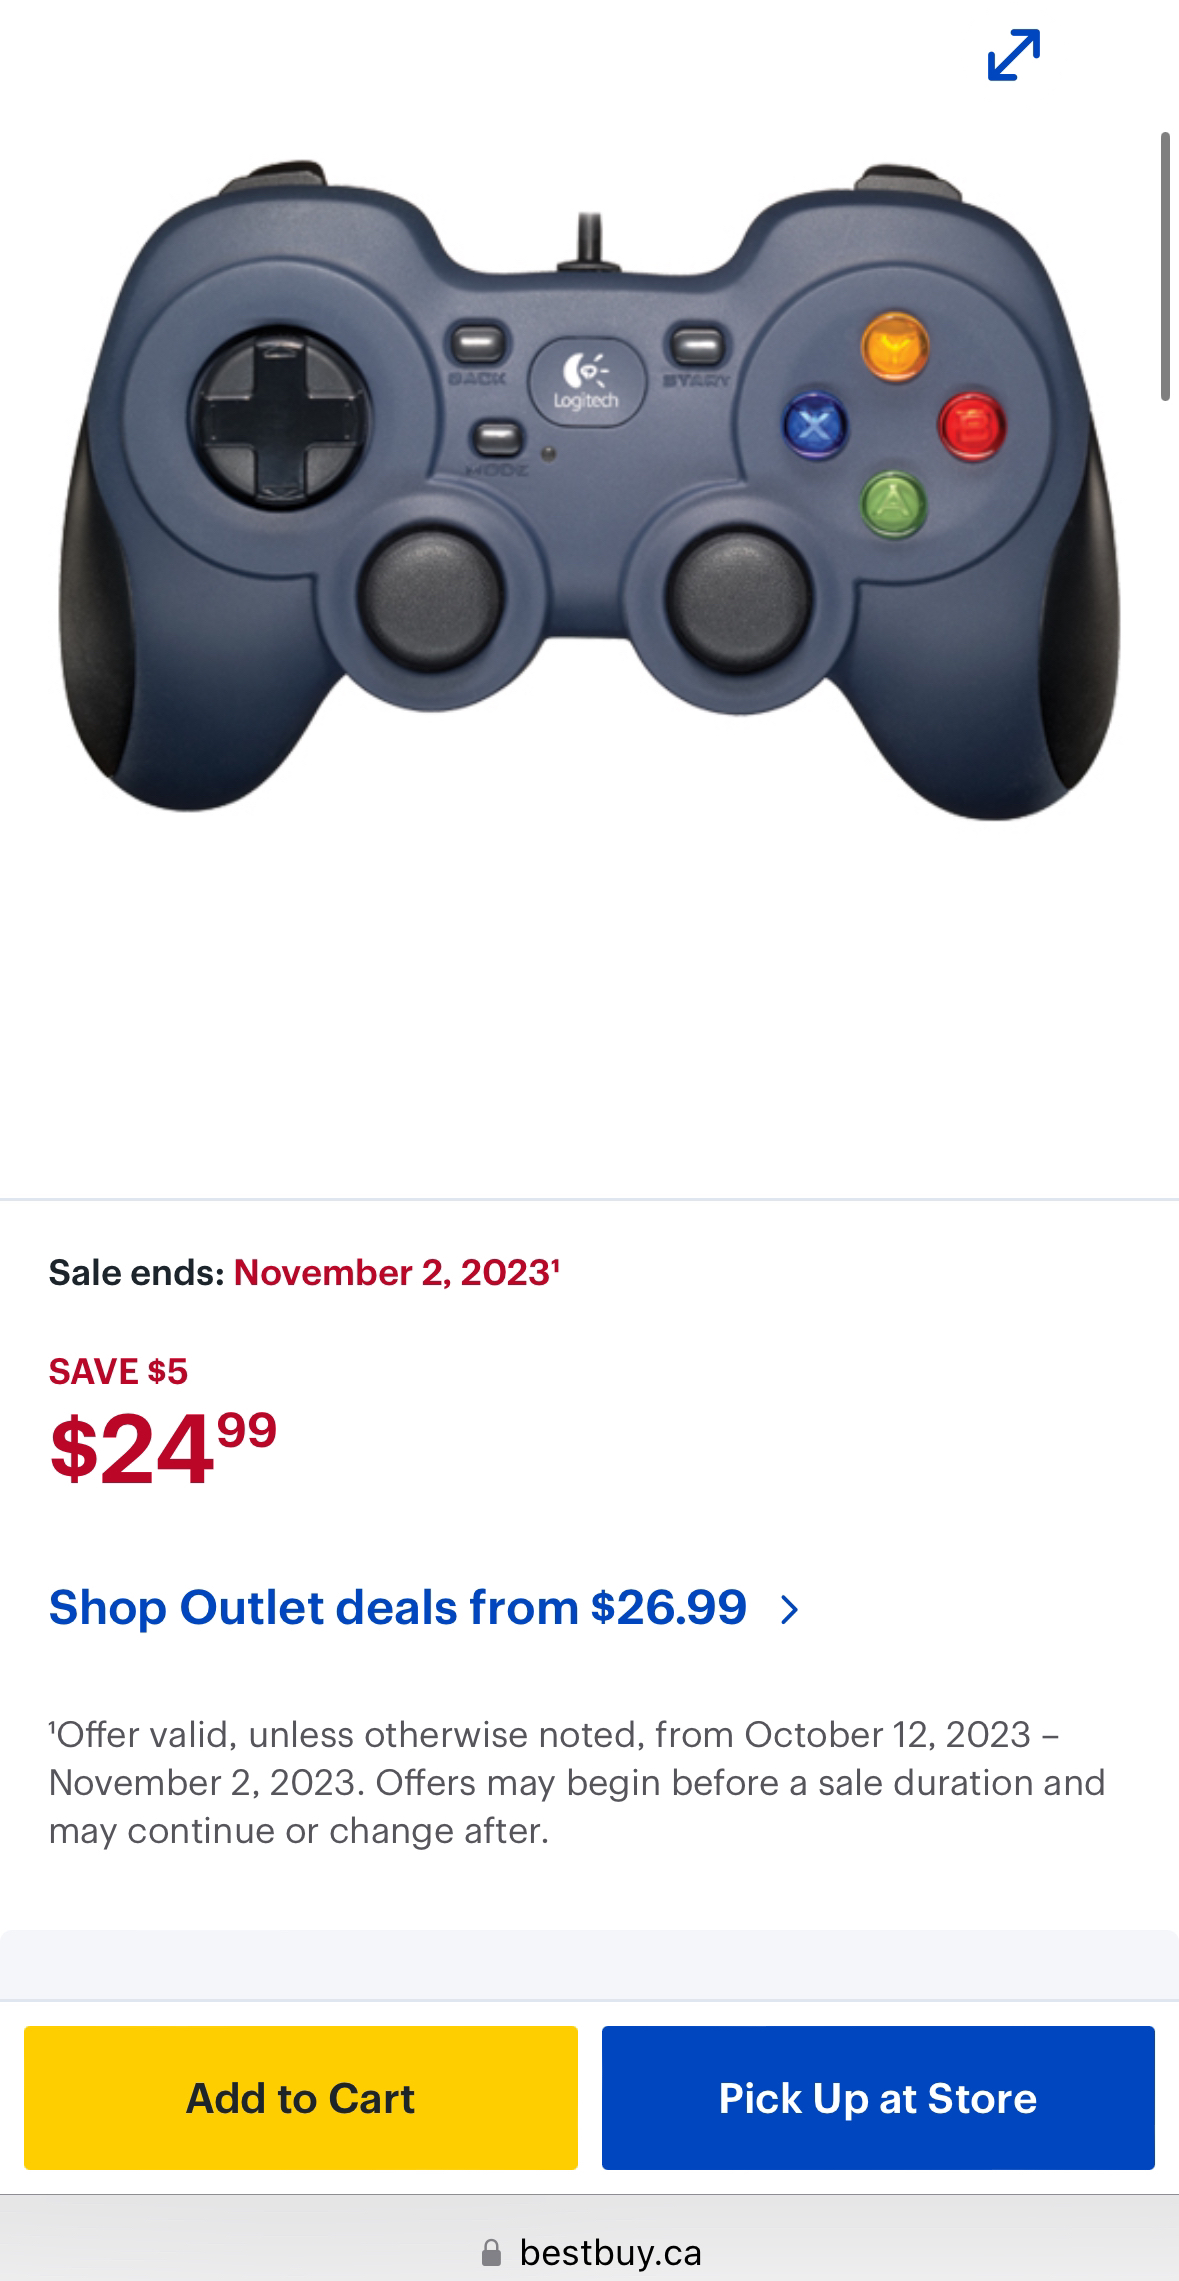Expand the product image to fullscreen
The image size is (1179, 2281).
pyautogui.click(x=1013, y=55)
